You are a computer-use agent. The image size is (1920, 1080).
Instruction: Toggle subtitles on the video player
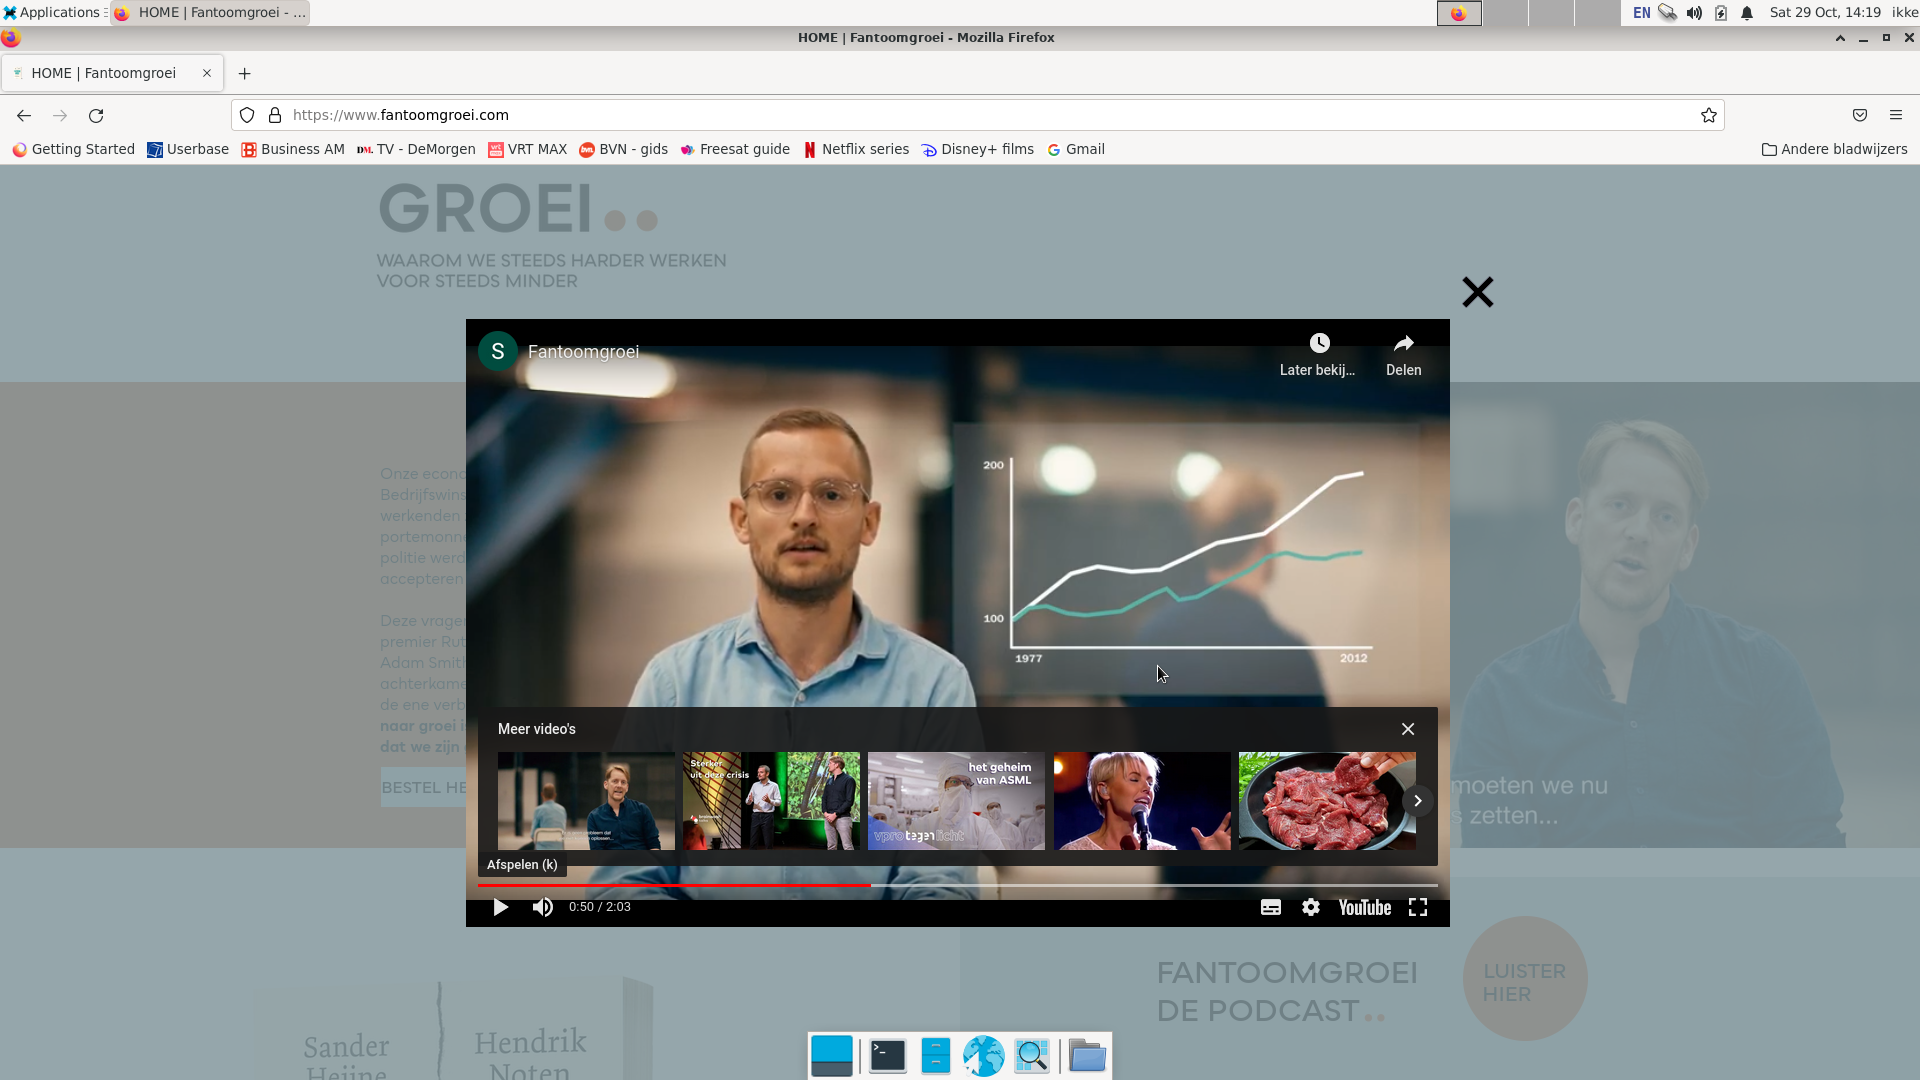point(1271,907)
